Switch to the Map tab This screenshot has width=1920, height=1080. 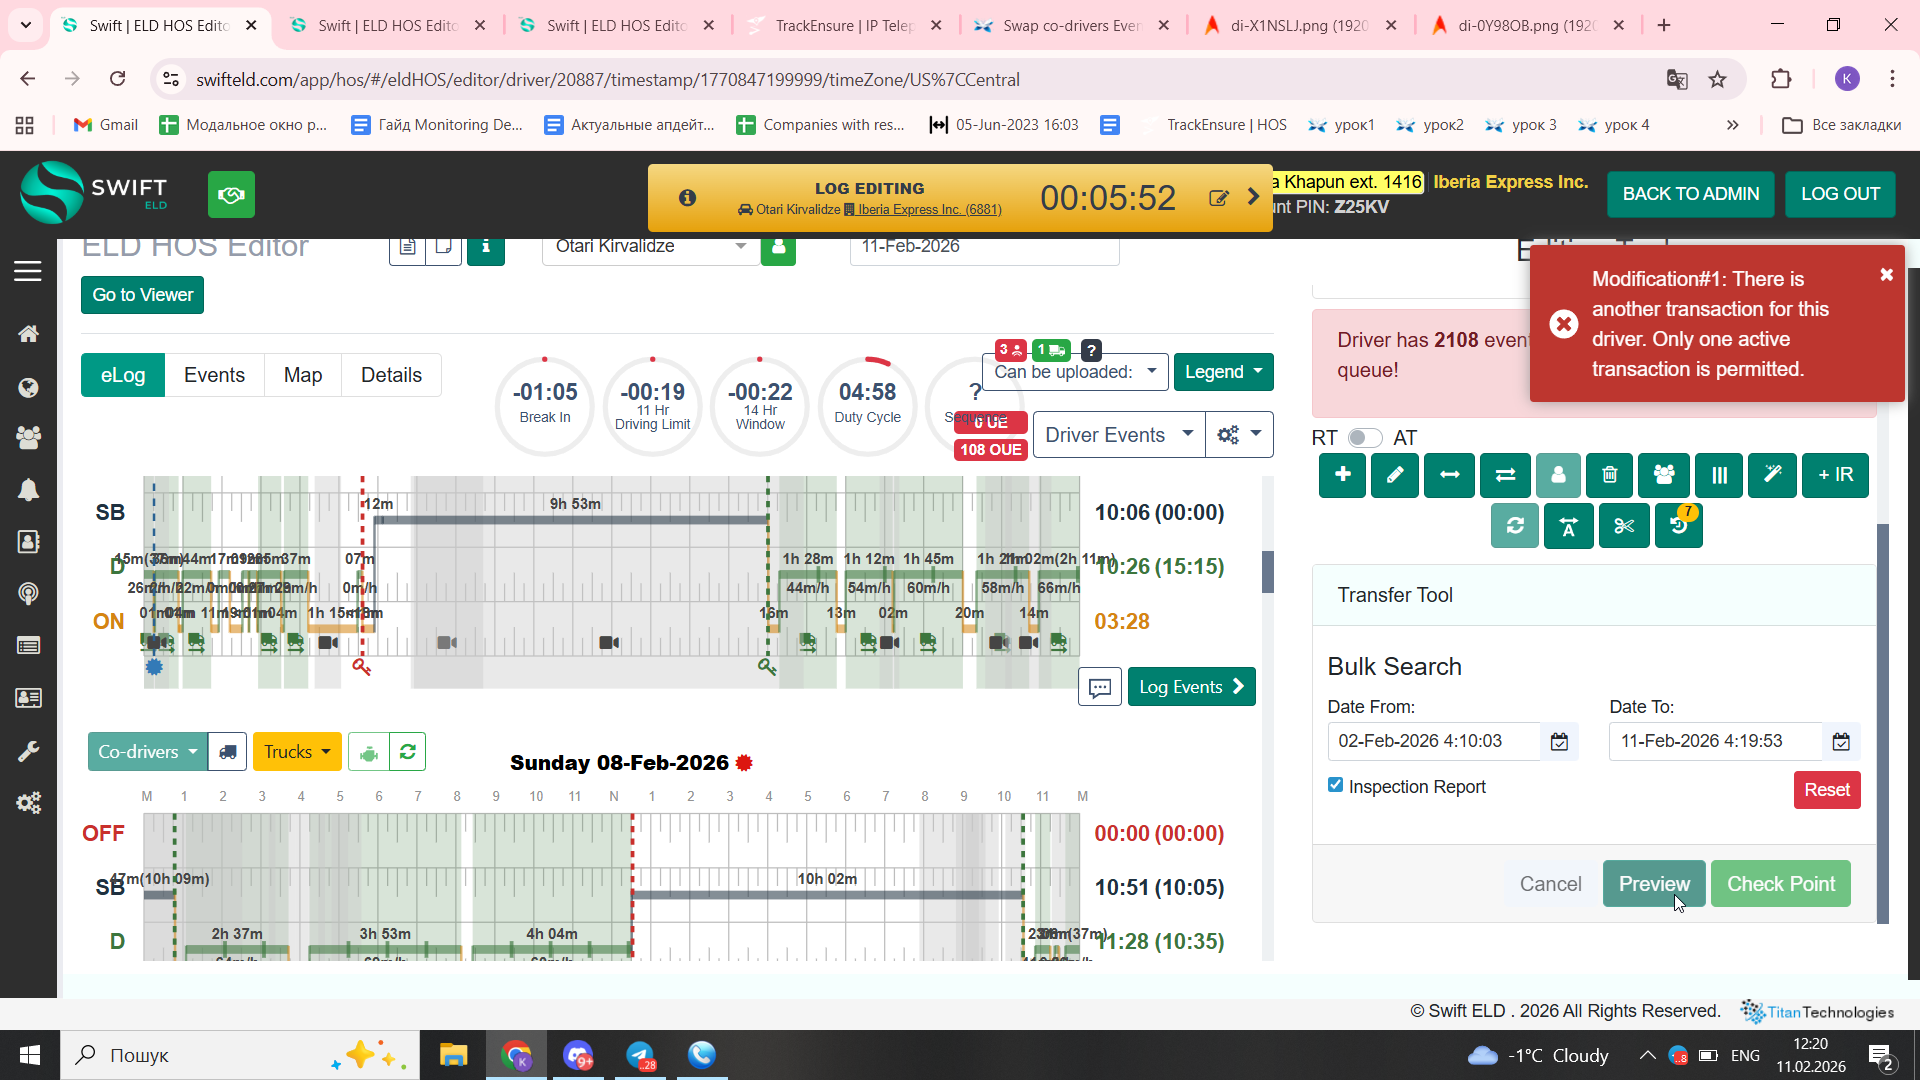(x=302, y=375)
